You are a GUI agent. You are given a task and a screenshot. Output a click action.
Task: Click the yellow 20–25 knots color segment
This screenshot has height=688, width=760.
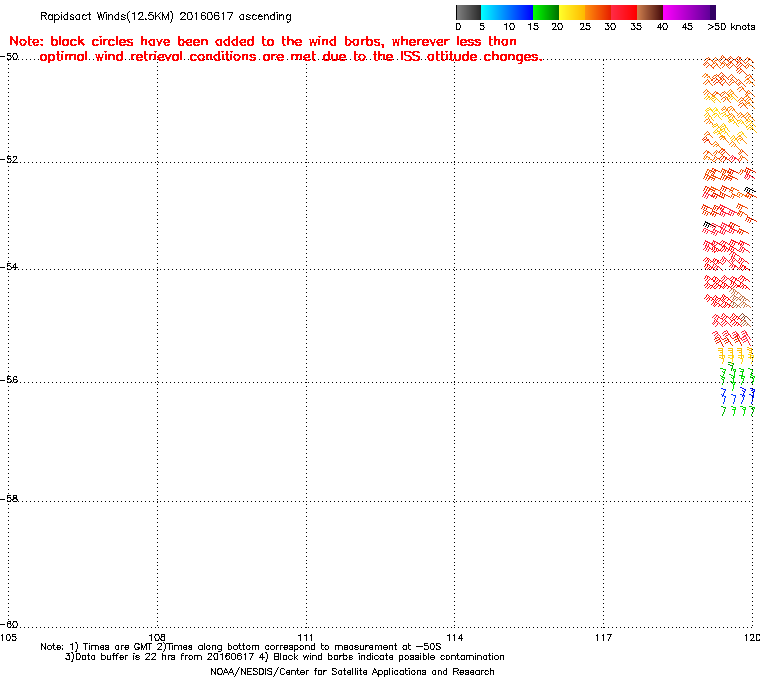pyautogui.click(x=572, y=12)
